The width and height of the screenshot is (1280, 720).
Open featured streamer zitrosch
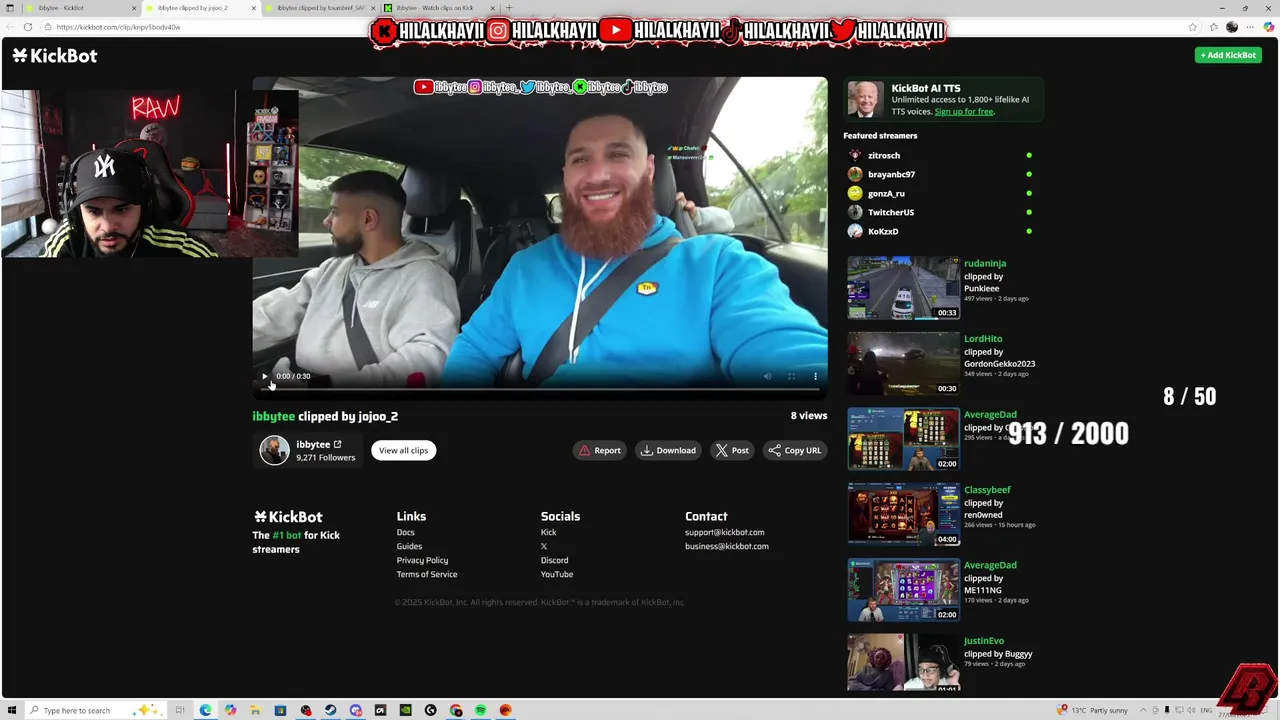pyautogui.click(x=884, y=155)
